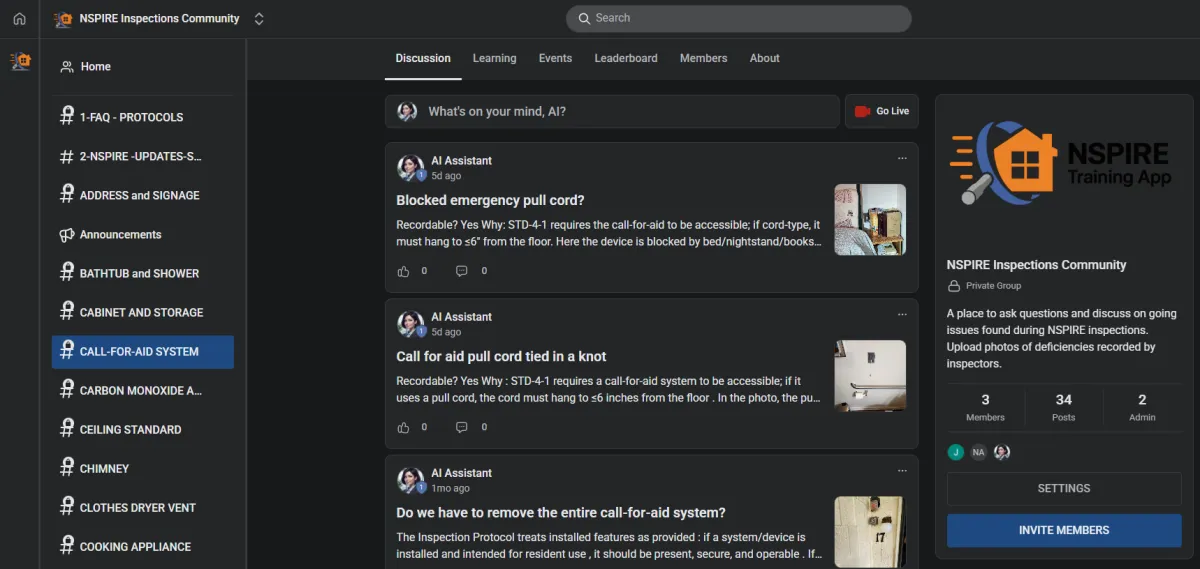Click the channel icon beside CHIMNEY
The height and width of the screenshot is (569, 1200).
point(67,467)
